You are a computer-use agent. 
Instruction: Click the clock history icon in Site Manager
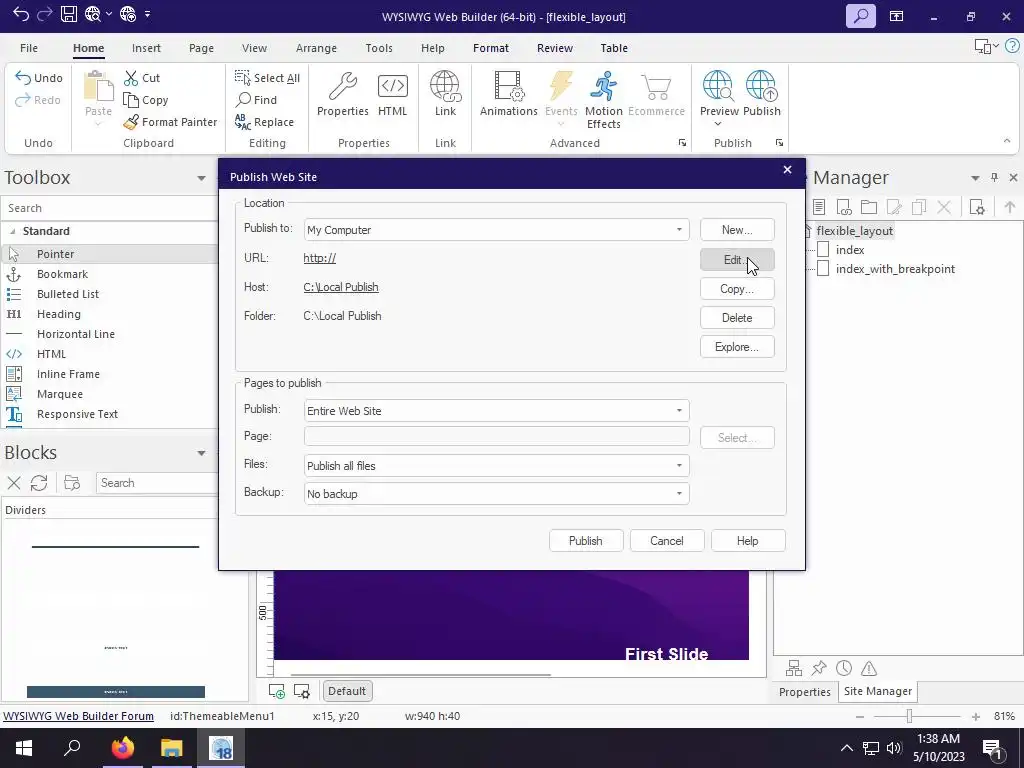pos(844,668)
